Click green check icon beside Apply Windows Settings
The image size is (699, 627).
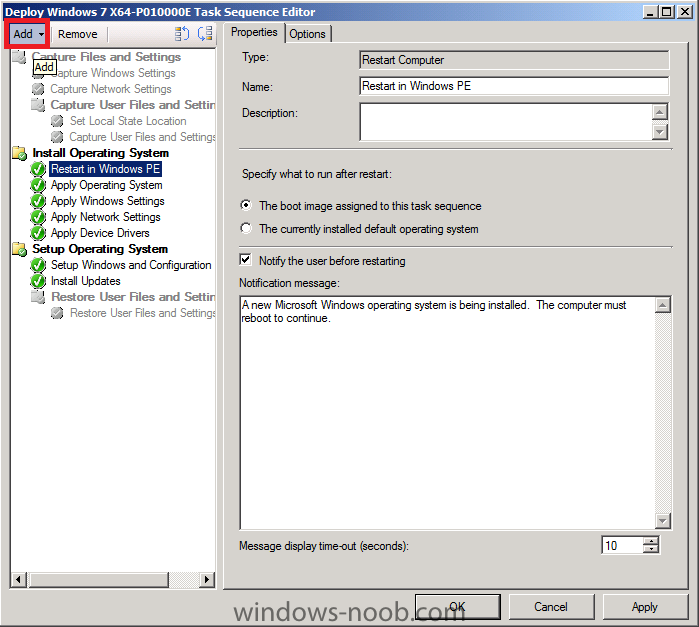38,201
